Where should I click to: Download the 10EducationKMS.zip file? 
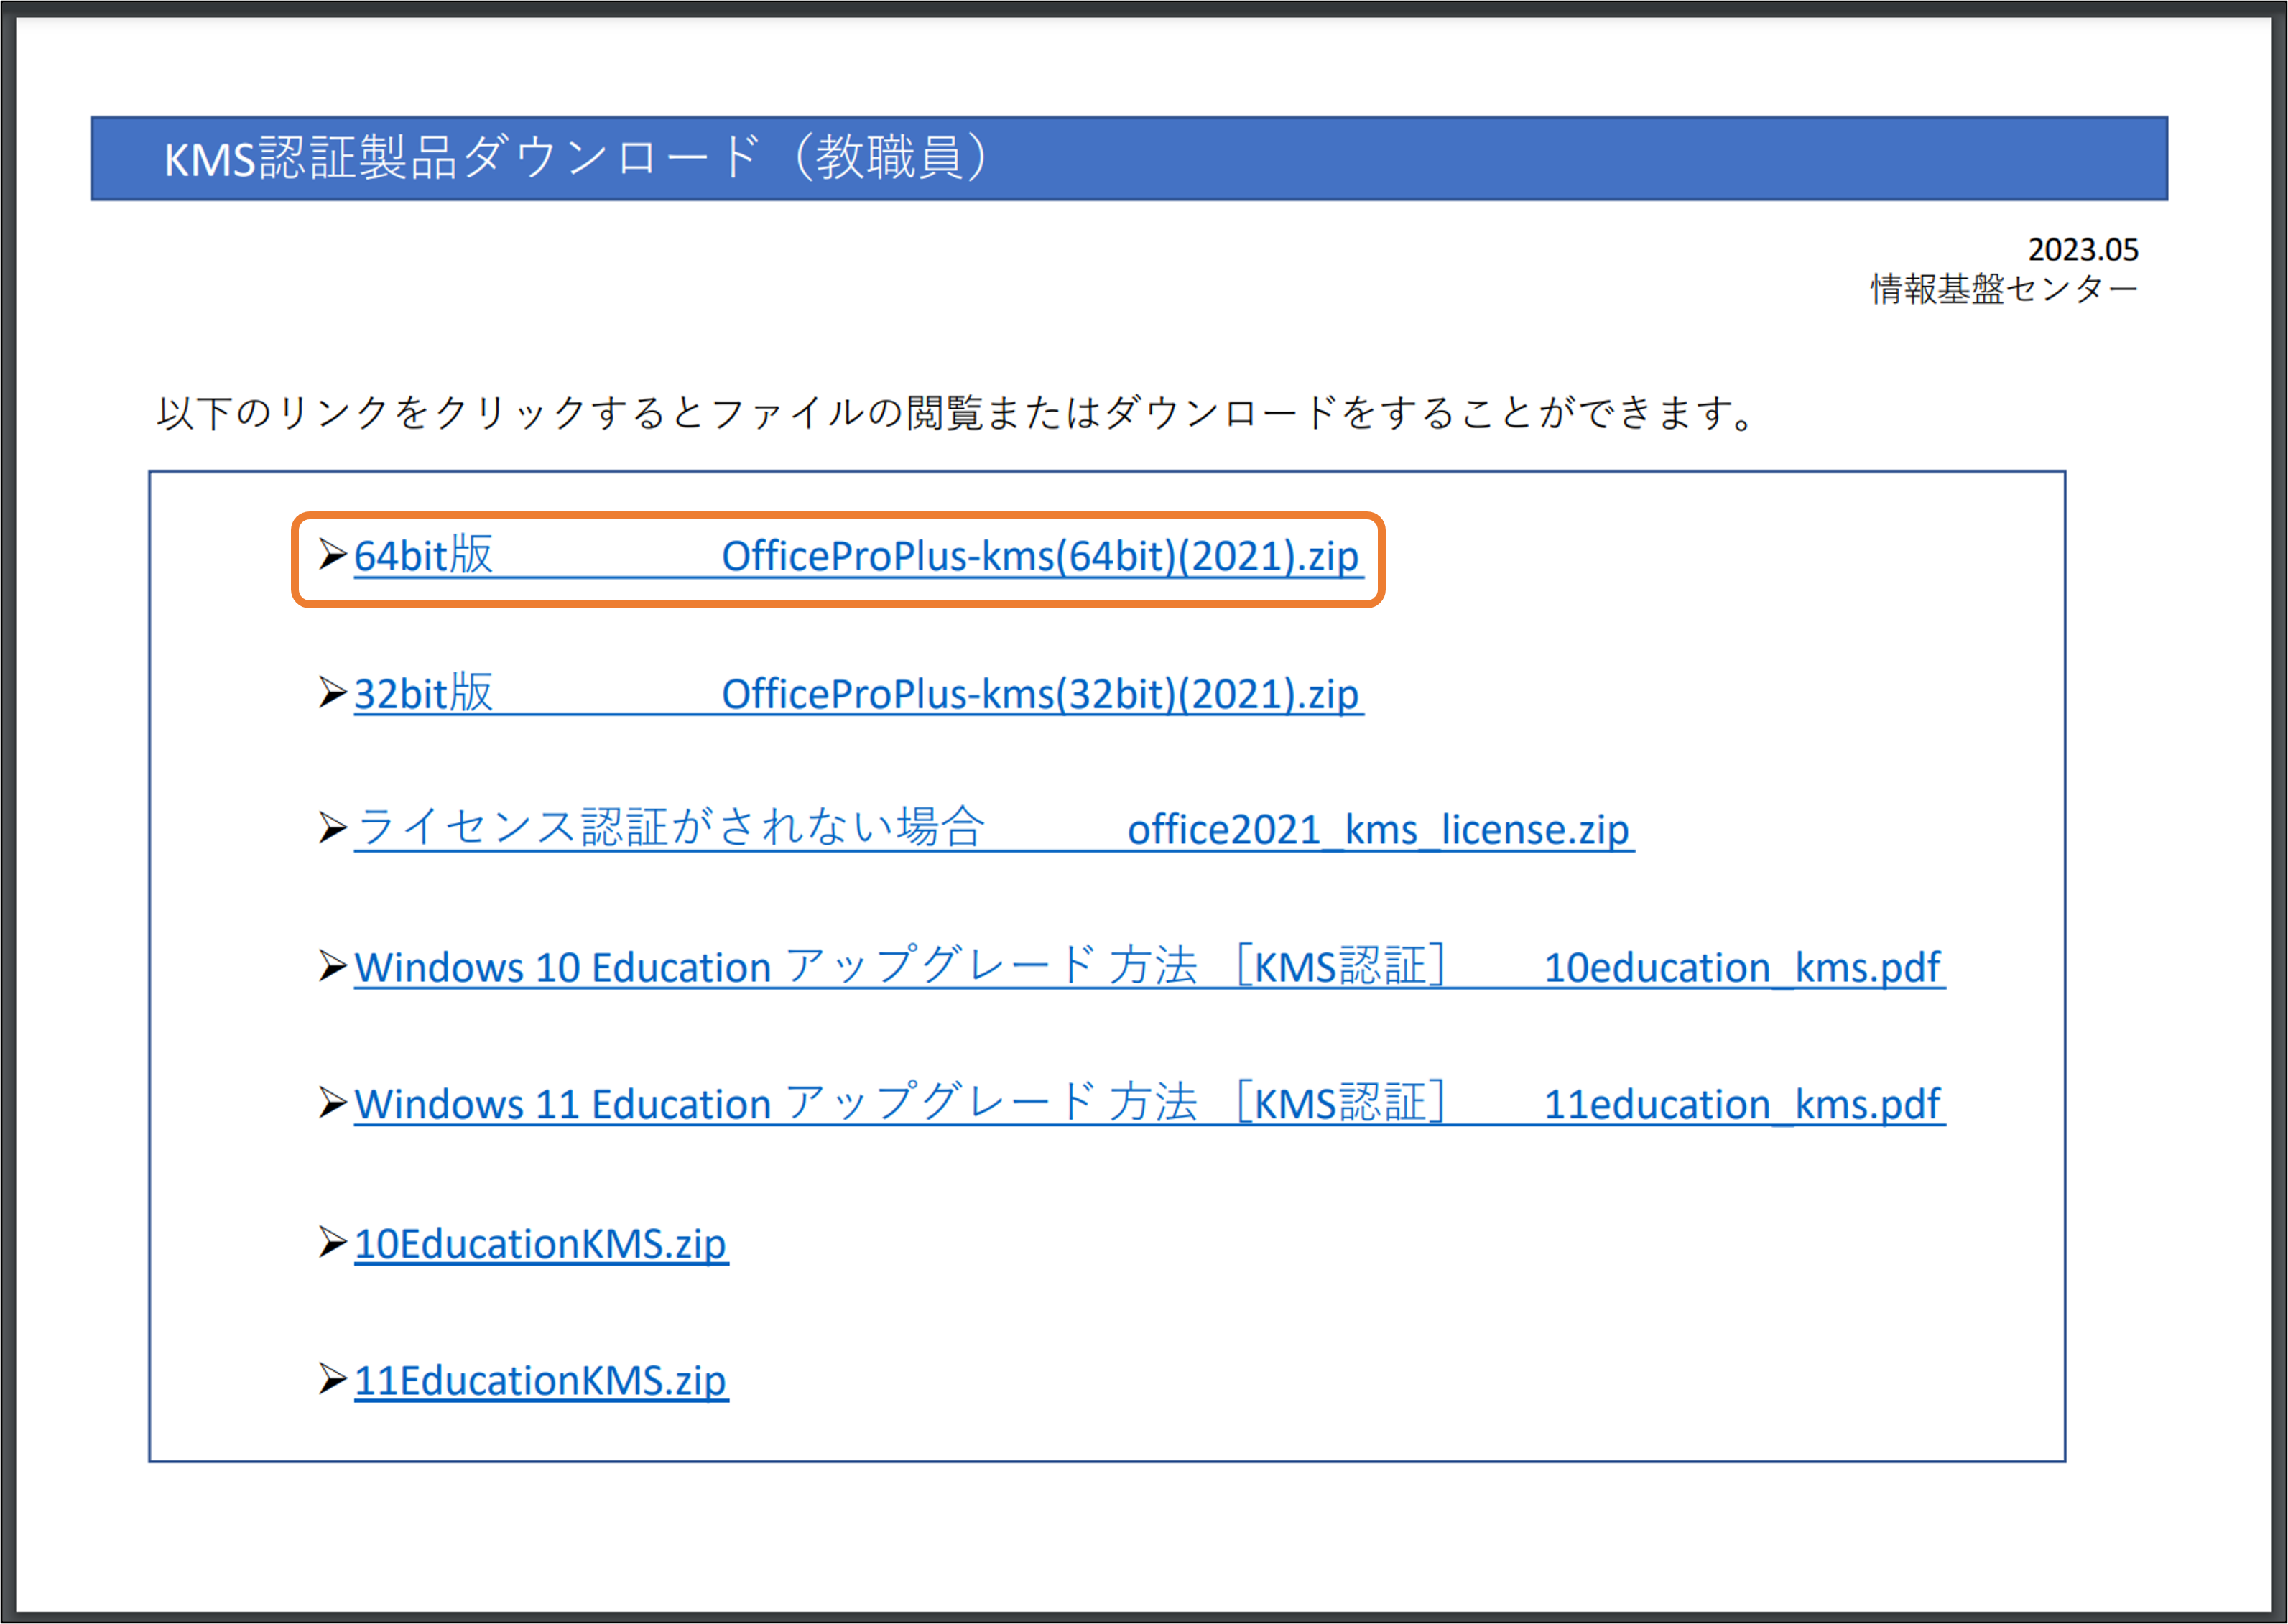[x=541, y=1243]
